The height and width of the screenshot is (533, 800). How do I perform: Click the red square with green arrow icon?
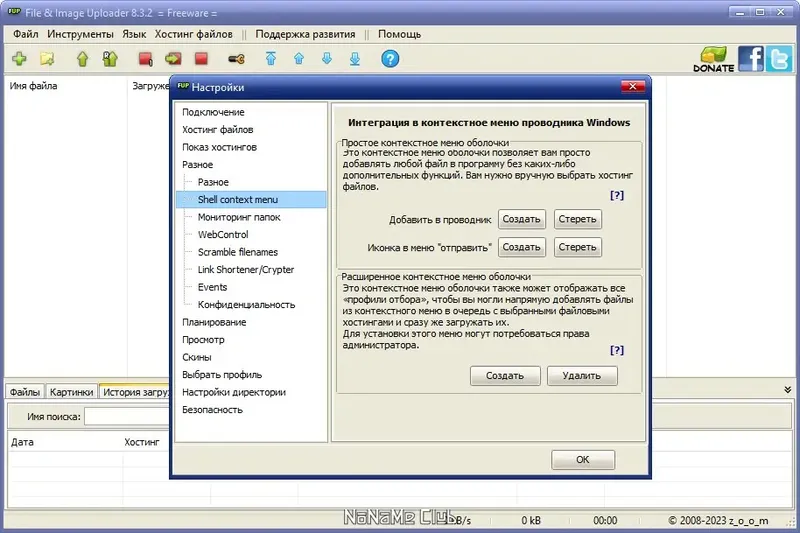point(173,59)
